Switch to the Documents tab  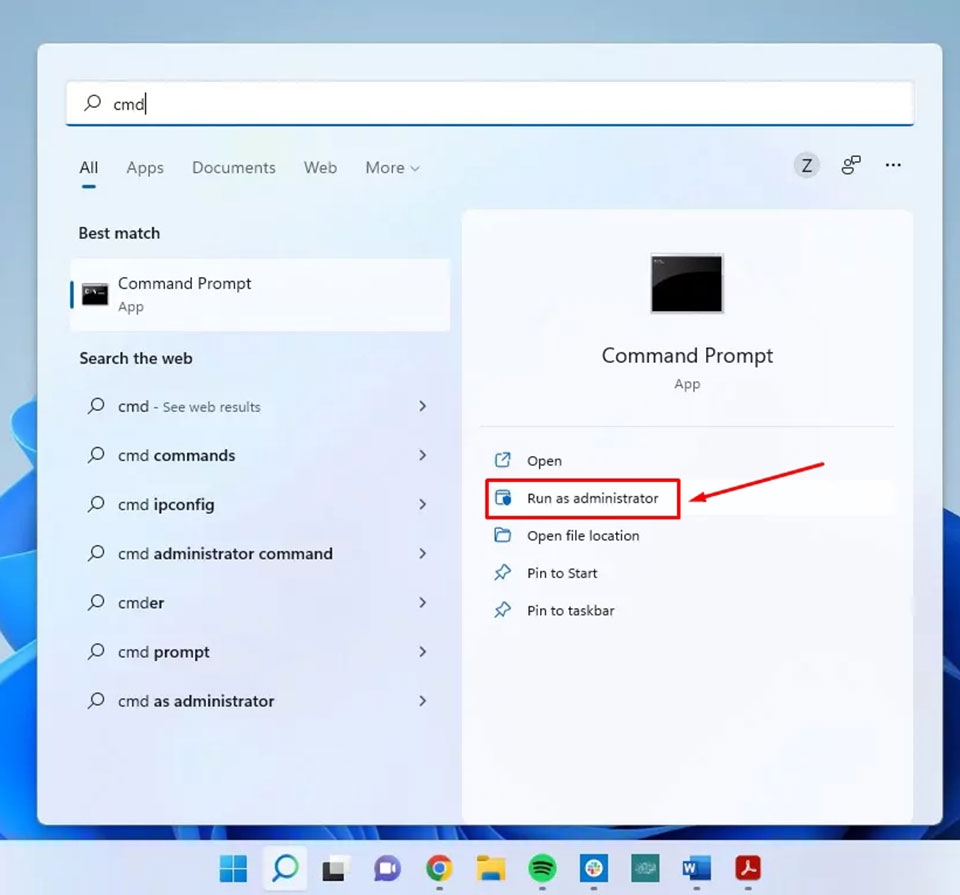point(234,168)
